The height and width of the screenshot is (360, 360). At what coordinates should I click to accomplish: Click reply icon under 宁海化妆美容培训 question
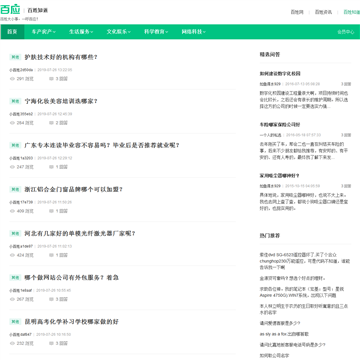[x=51, y=123]
